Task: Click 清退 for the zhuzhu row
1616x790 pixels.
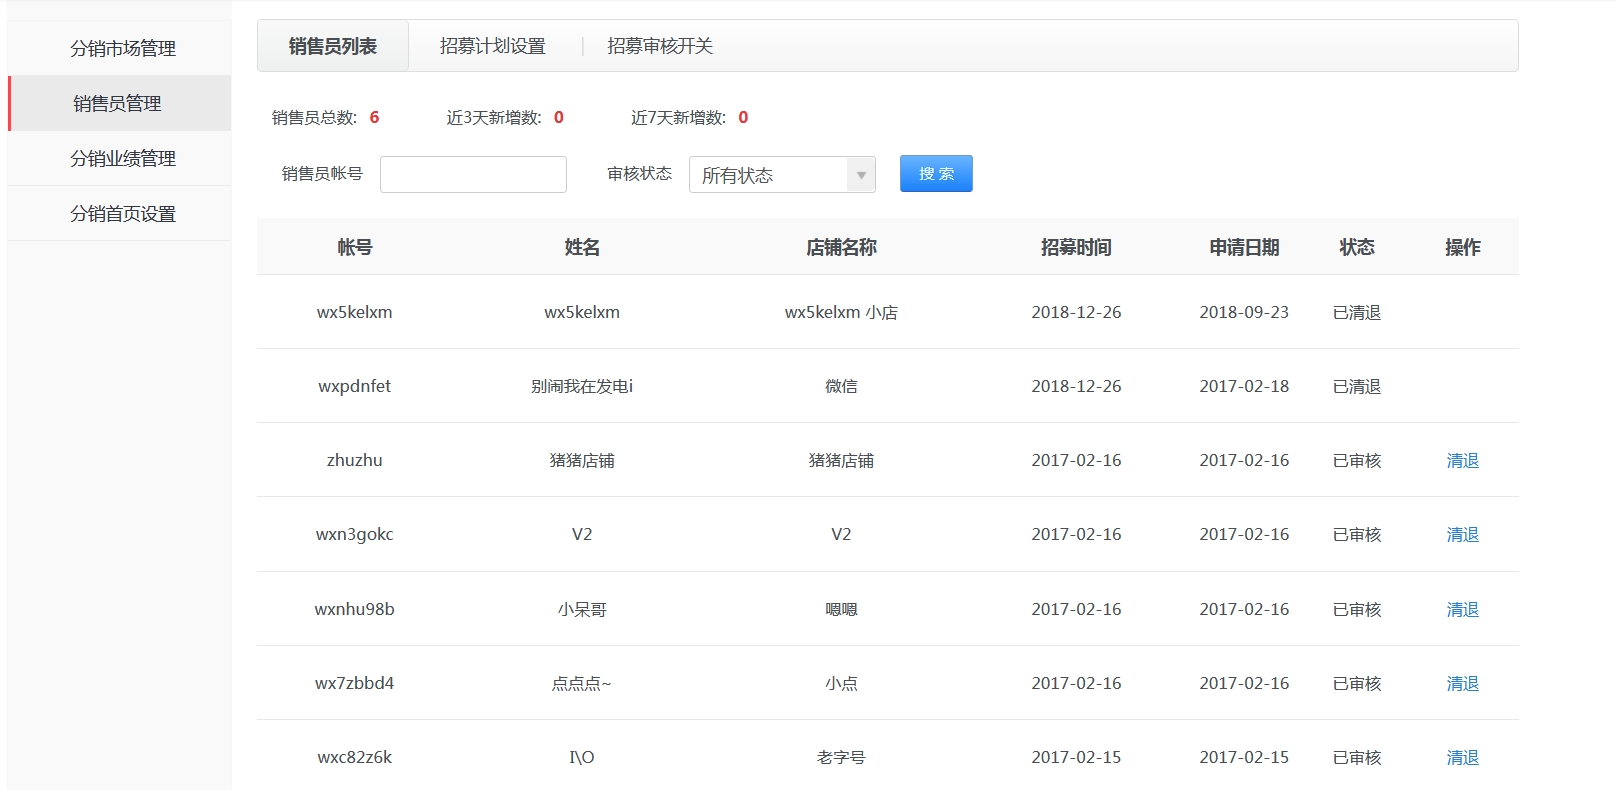Action: 1462,460
